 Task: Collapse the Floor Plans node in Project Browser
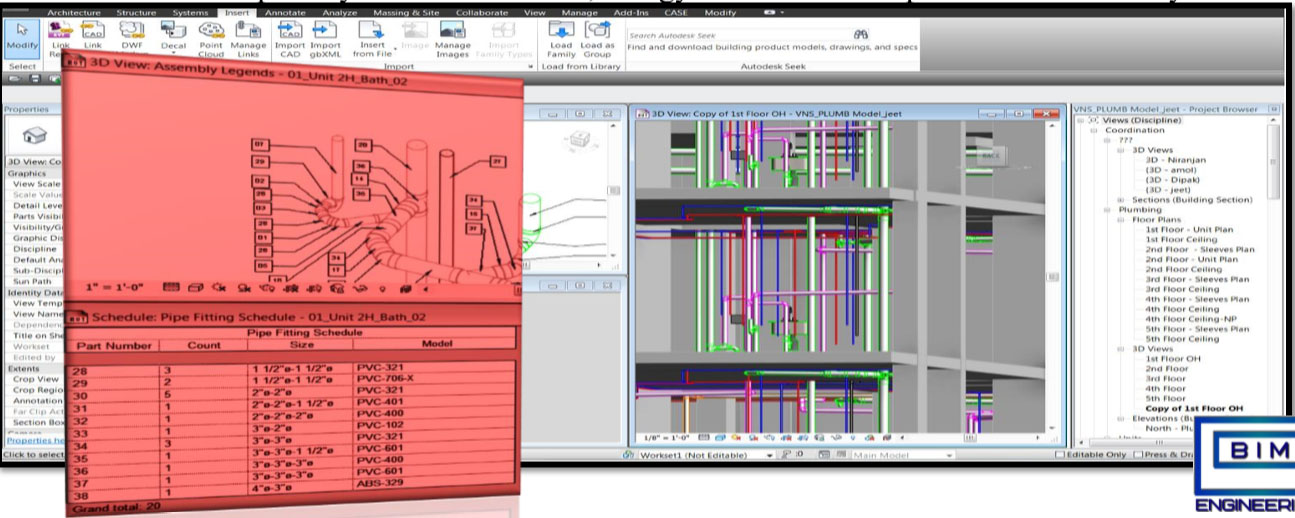[1122, 220]
